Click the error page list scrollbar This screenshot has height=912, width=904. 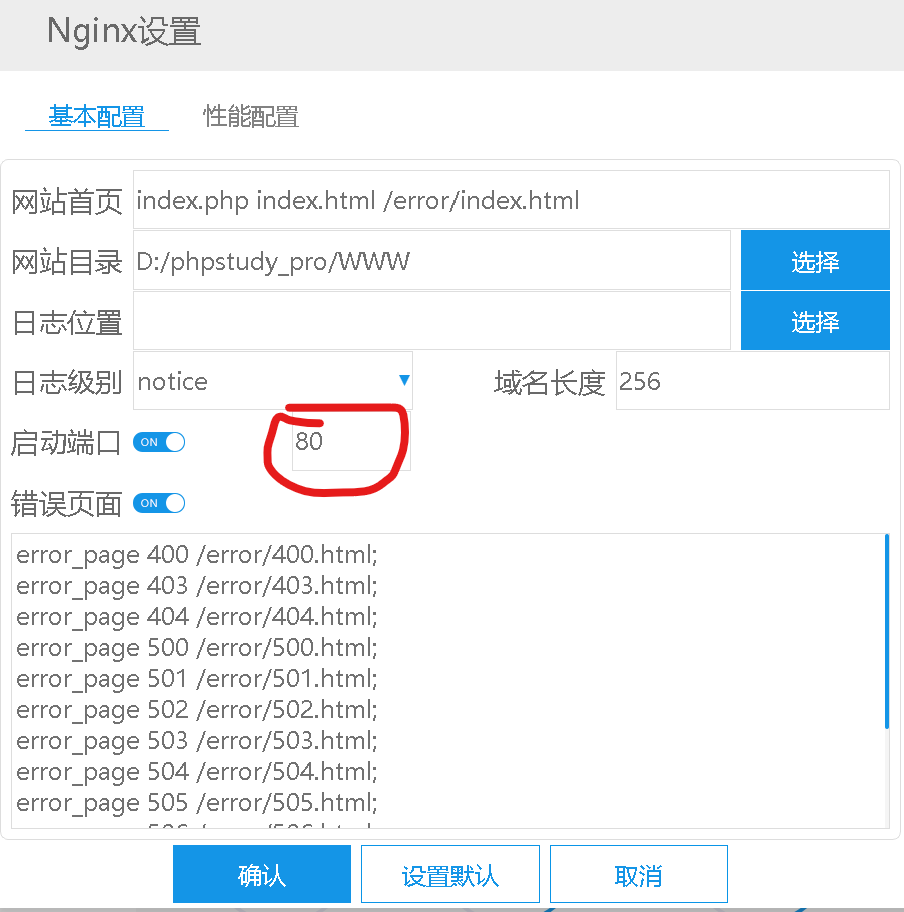click(887, 631)
